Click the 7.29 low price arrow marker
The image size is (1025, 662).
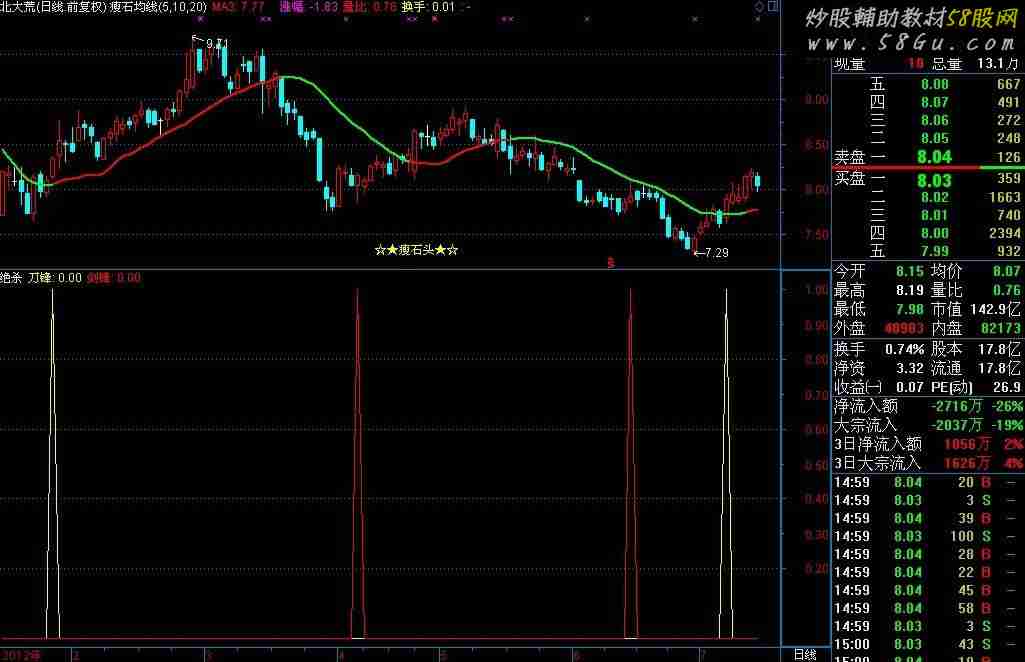click(711, 253)
